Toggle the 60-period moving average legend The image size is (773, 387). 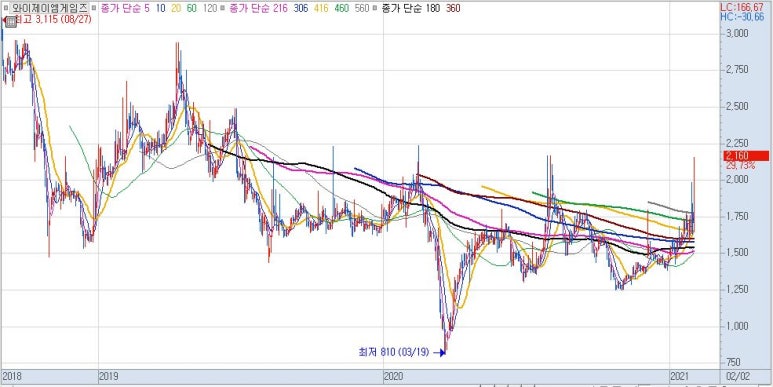192,8
